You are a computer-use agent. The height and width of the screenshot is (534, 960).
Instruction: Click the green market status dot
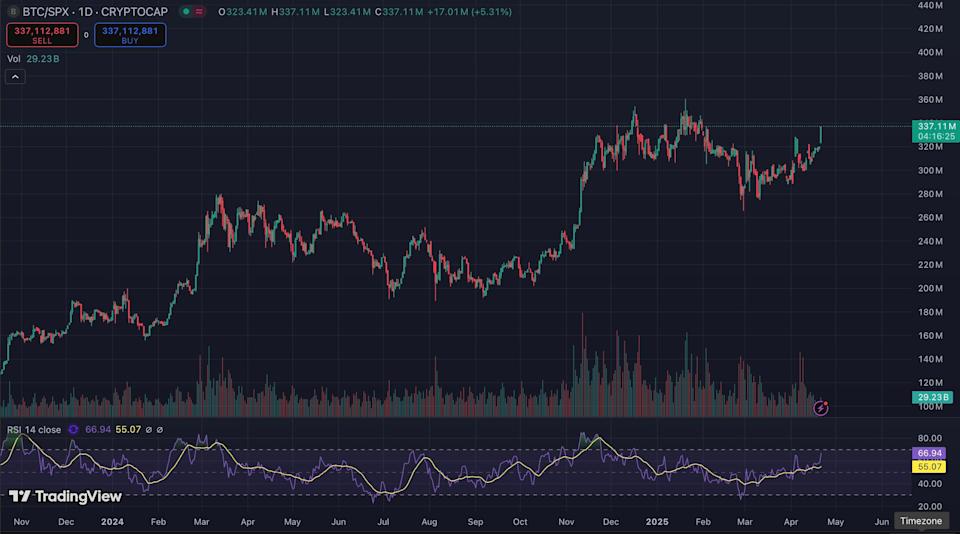(x=186, y=12)
